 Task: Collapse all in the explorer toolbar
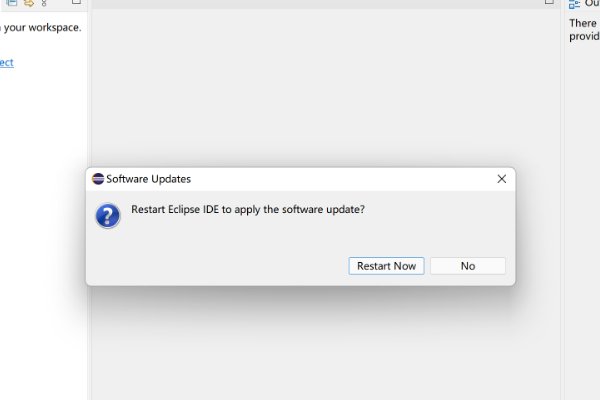click(12, 3)
